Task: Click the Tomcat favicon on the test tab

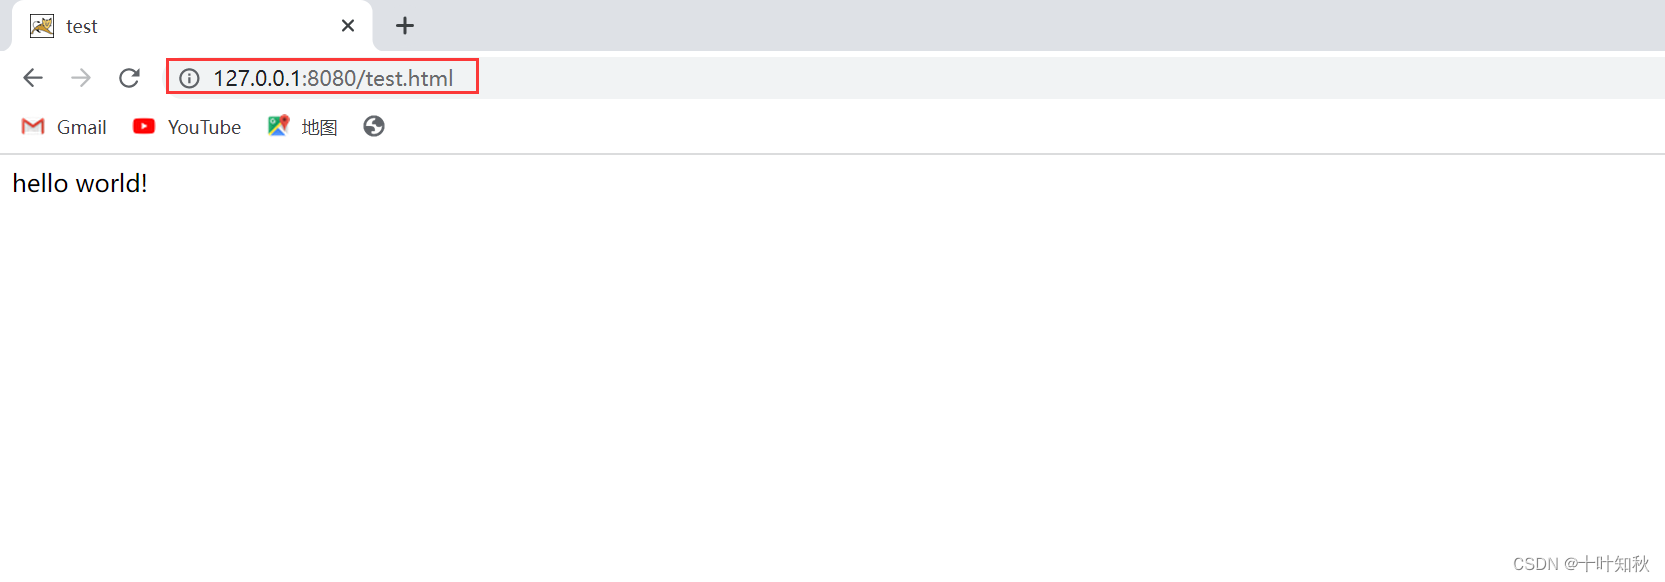Action: (x=42, y=26)
